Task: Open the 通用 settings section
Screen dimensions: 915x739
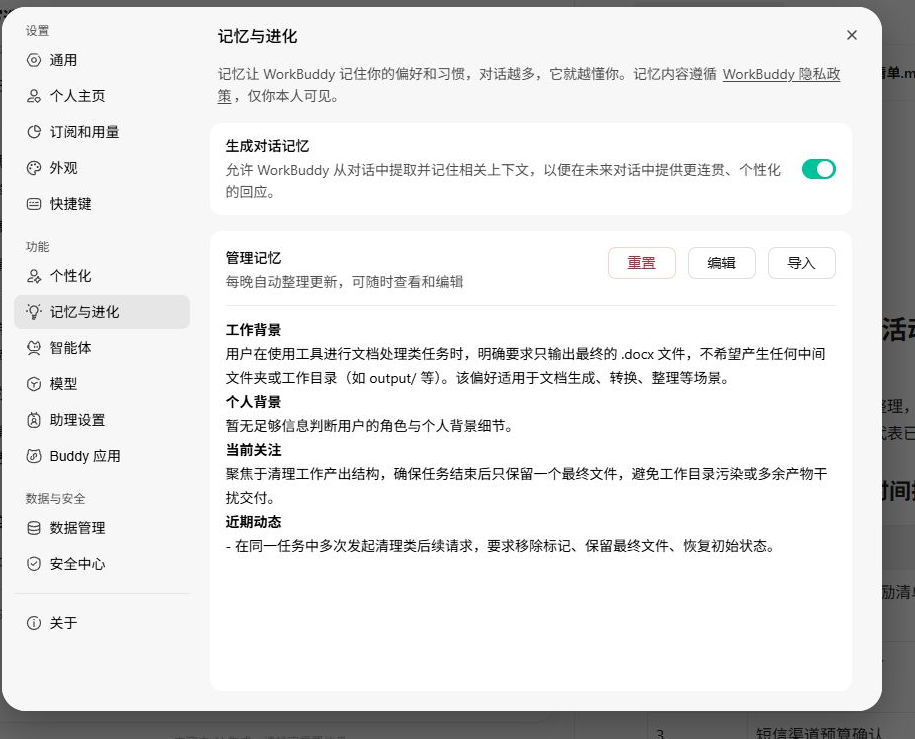Action: click(x=102, y=60)
